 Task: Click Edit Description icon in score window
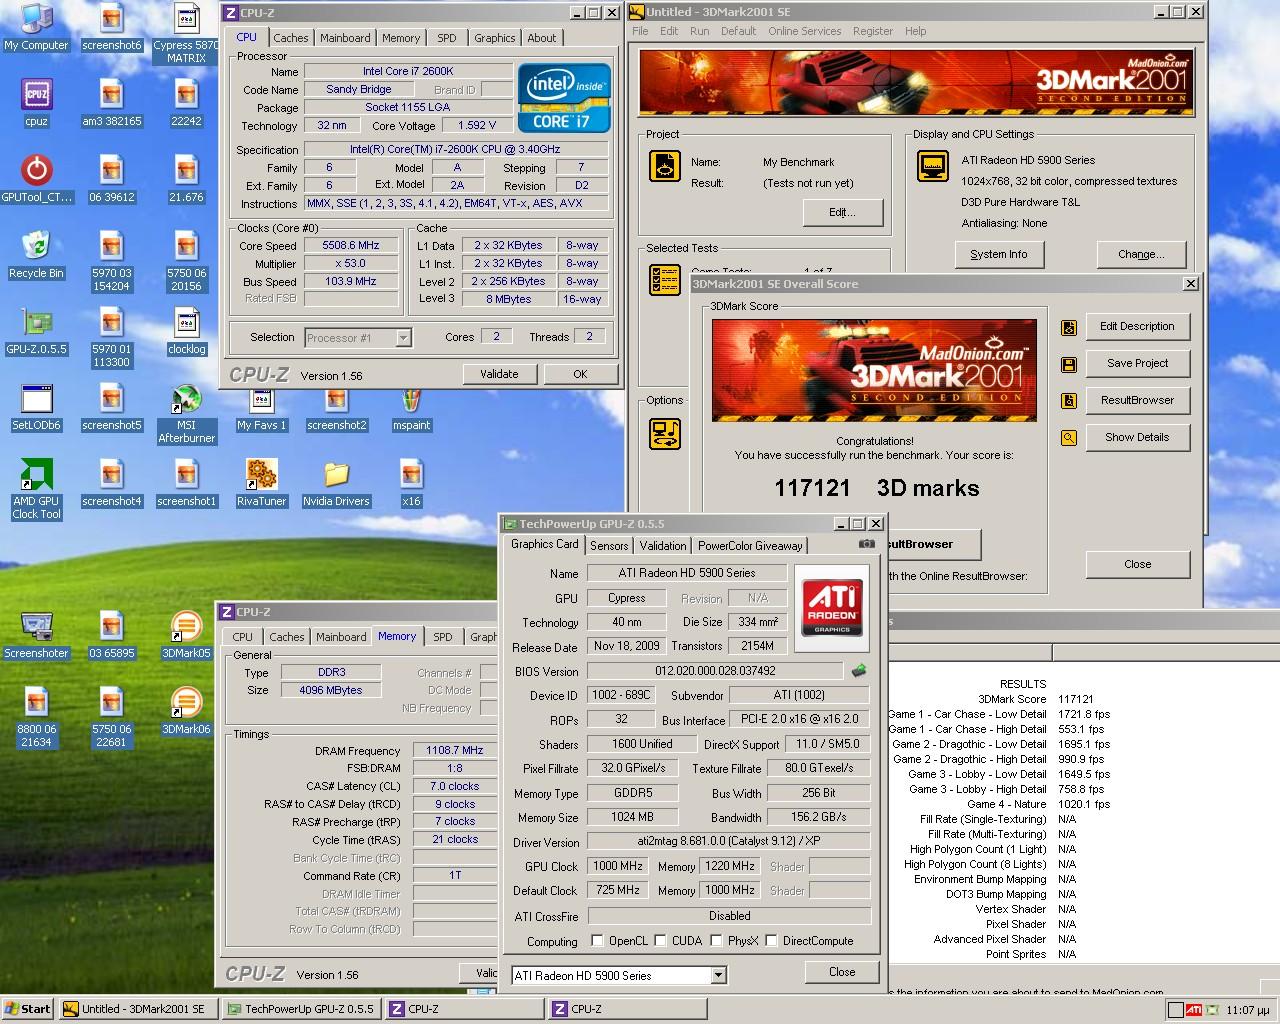pos(1069,326)
